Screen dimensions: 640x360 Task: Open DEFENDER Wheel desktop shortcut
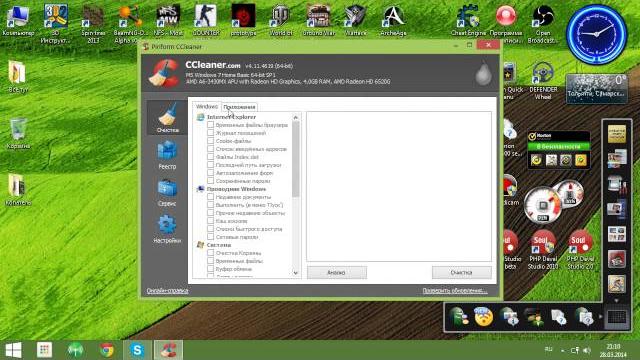543,81
